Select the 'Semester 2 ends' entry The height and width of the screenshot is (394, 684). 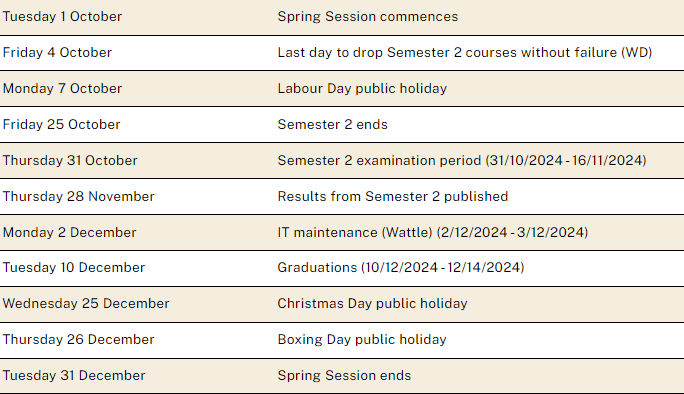point(332,124)
